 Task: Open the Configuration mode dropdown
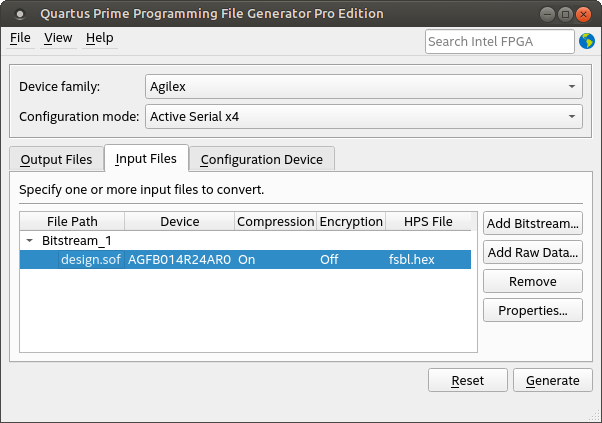tap(363, 117)
